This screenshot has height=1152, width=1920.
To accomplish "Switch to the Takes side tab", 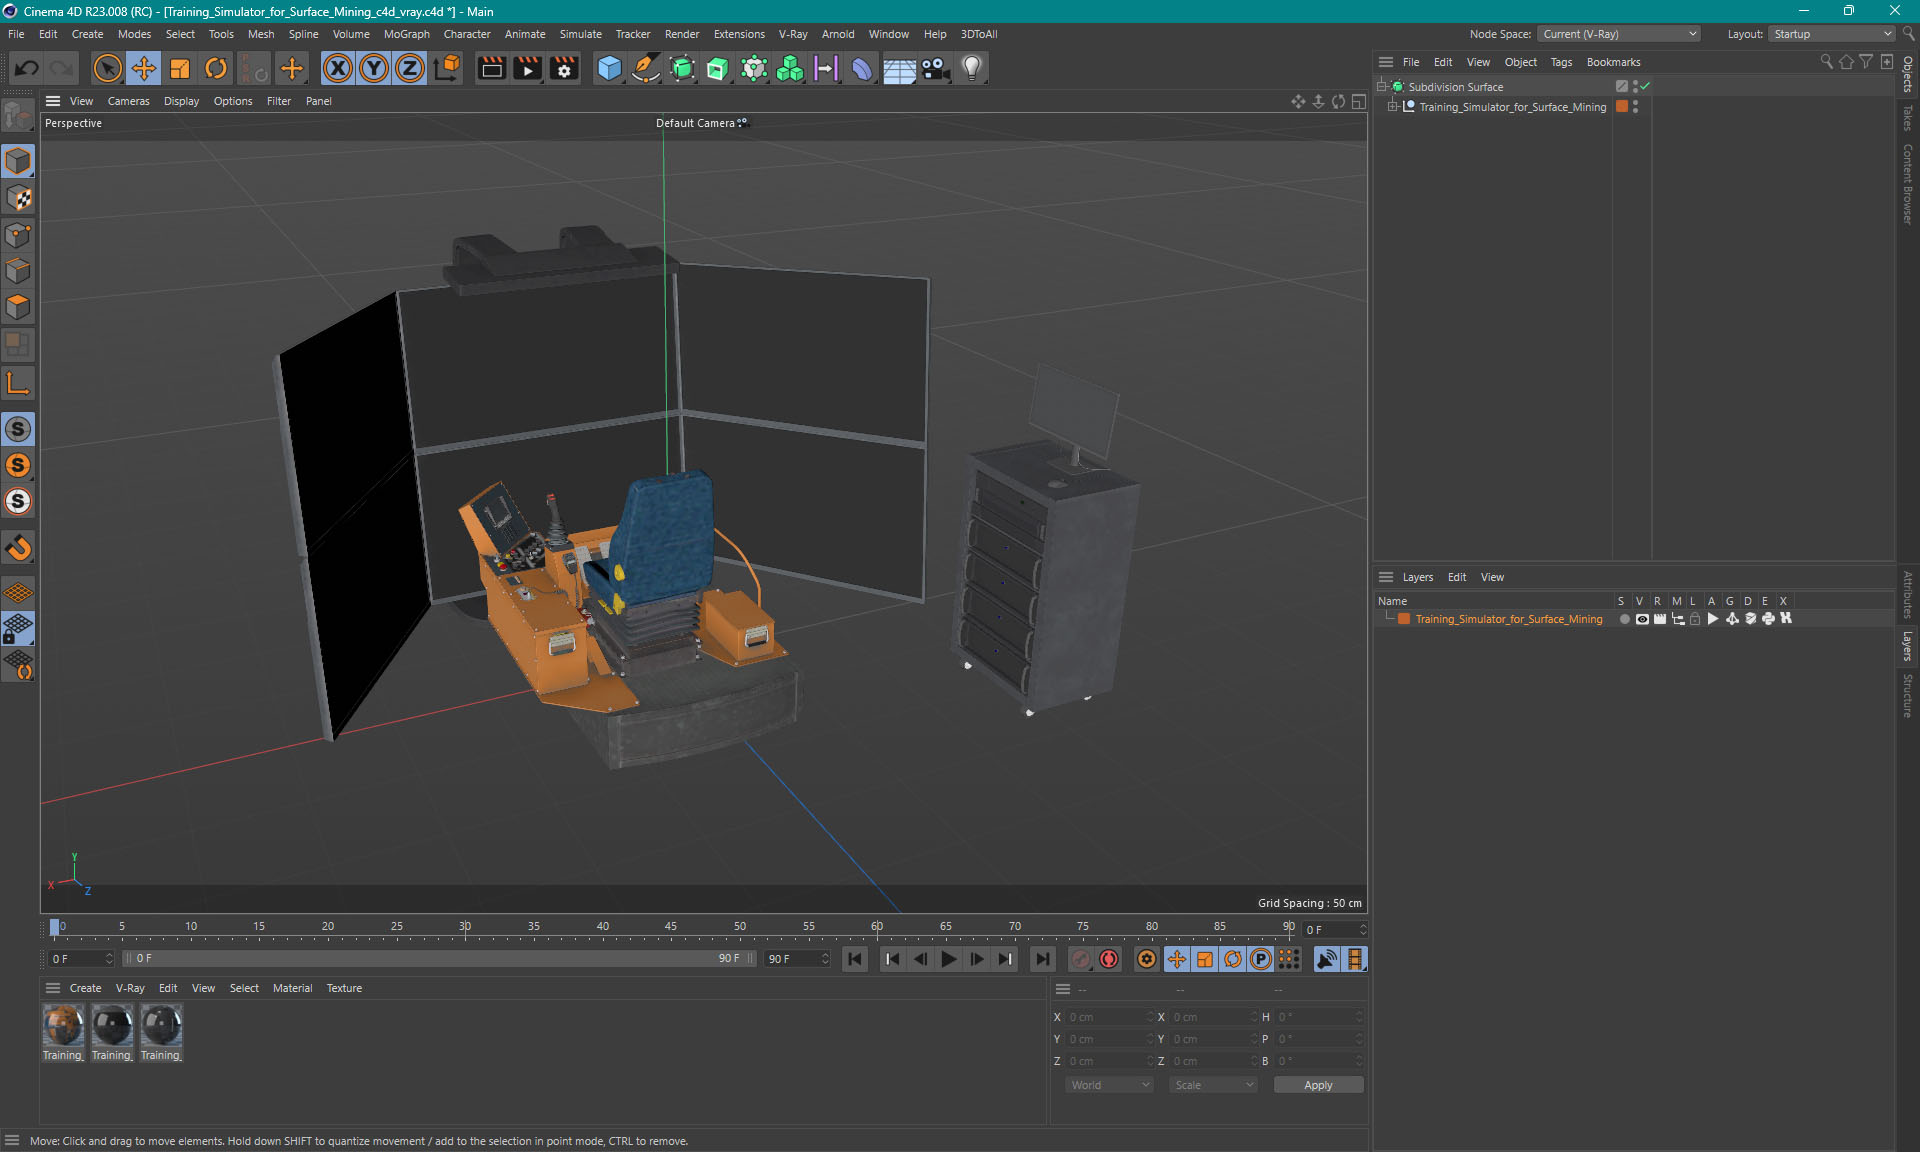I will click(x=1908, y=118).
